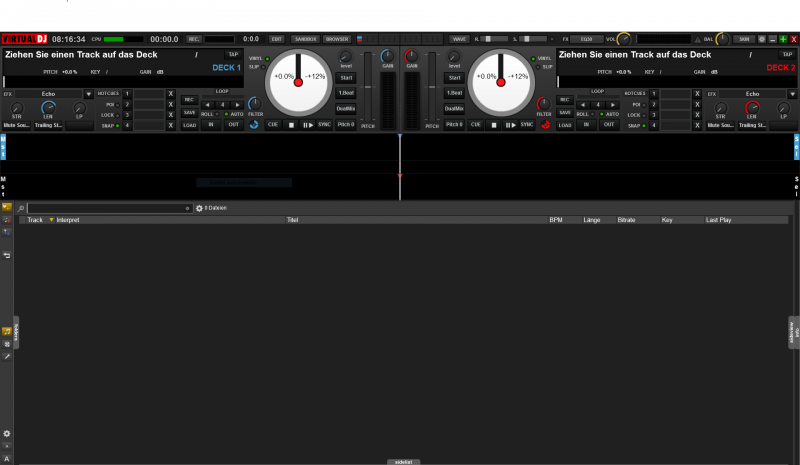This screenshot has height=465, width=800.
Task: Delete hotcue 3 on Deck 1 with X
Action: tap(171, 115)
